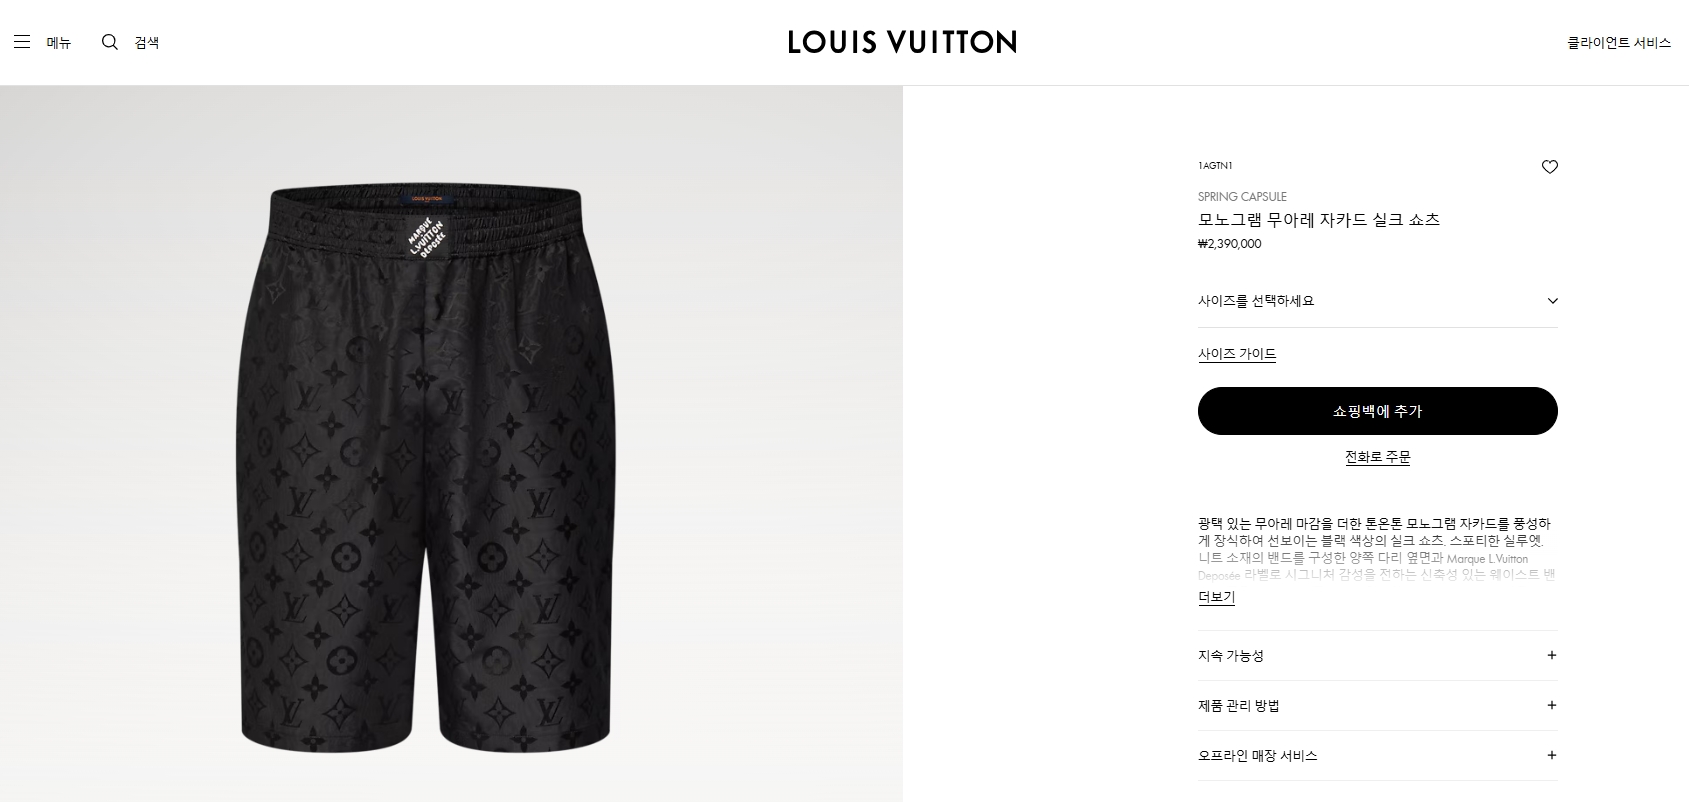Click the size dropdown chevron arrow
Viewport: 1689px width, 802px height.
[x=1552, y=301]
